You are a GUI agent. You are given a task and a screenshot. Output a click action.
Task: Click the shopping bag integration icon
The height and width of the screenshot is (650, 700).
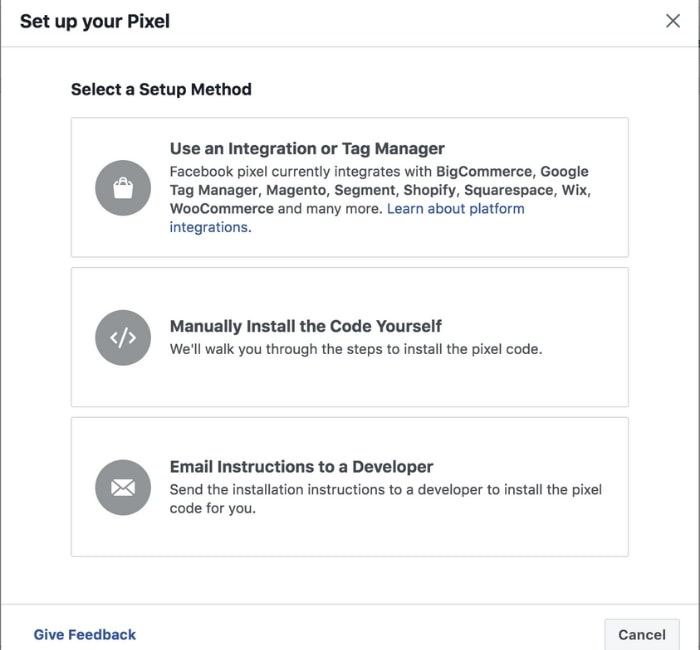pyautogui.click(x=123, y=188)
